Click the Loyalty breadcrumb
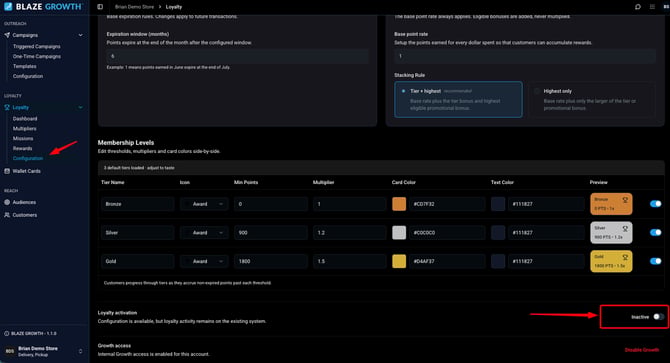 point(173,7)
